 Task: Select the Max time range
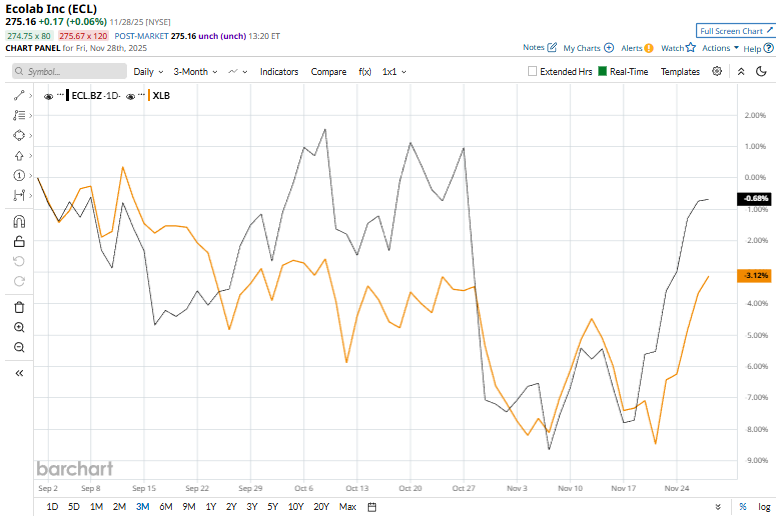[347, 507]
